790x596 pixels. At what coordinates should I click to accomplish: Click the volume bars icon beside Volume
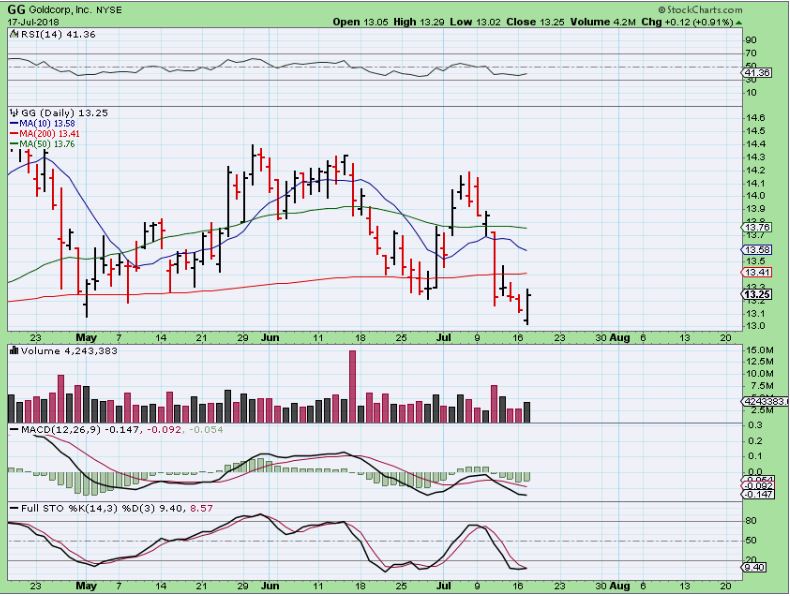pos(14,351)
